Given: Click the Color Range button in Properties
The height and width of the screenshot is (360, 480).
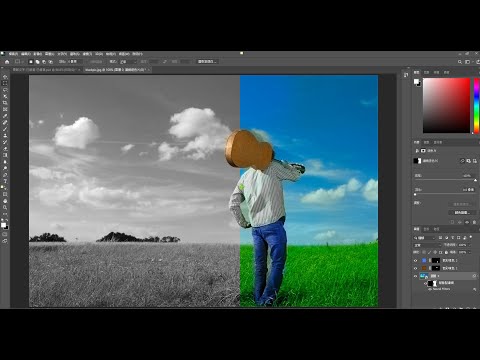Looking at the screenshot, I should click(x=462, y=212).
